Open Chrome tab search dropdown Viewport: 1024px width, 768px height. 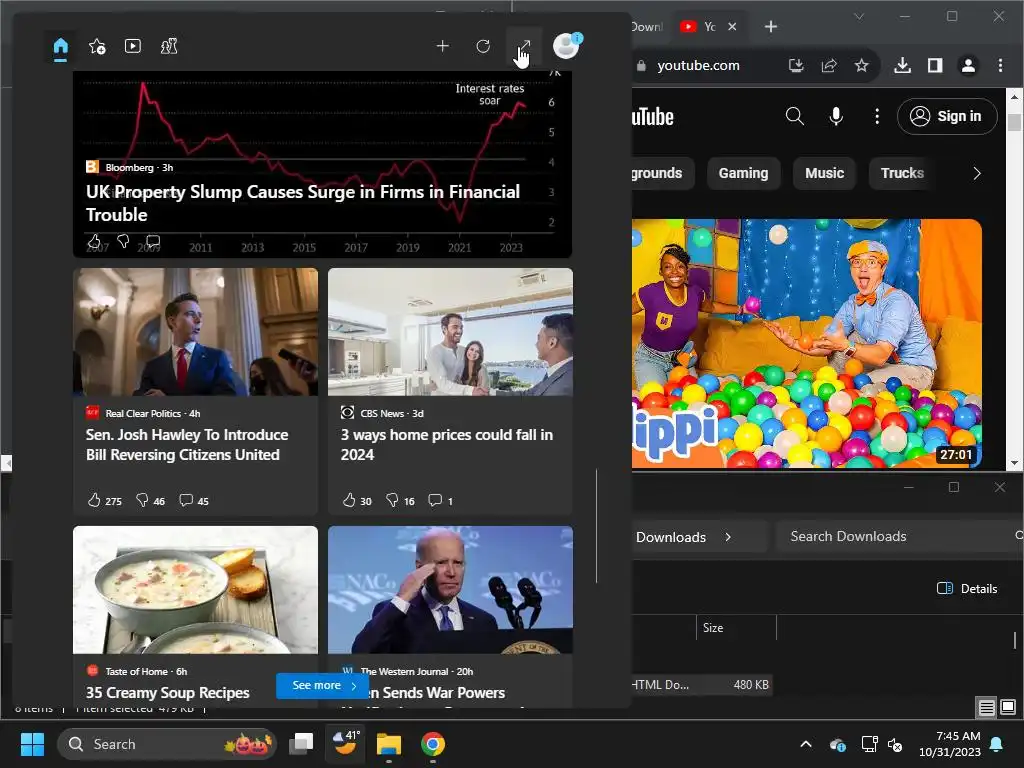click(x=859, y=16)
